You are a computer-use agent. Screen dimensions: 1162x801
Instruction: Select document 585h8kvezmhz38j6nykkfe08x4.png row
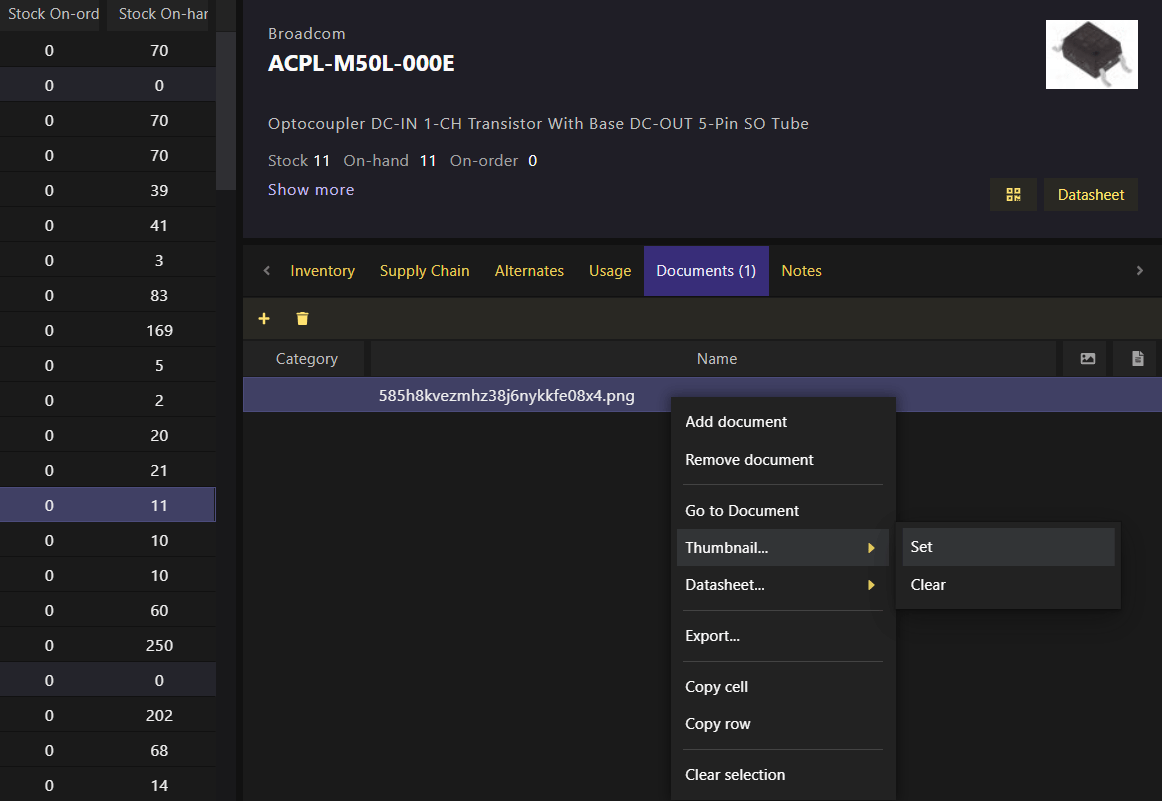click(703, 395)
